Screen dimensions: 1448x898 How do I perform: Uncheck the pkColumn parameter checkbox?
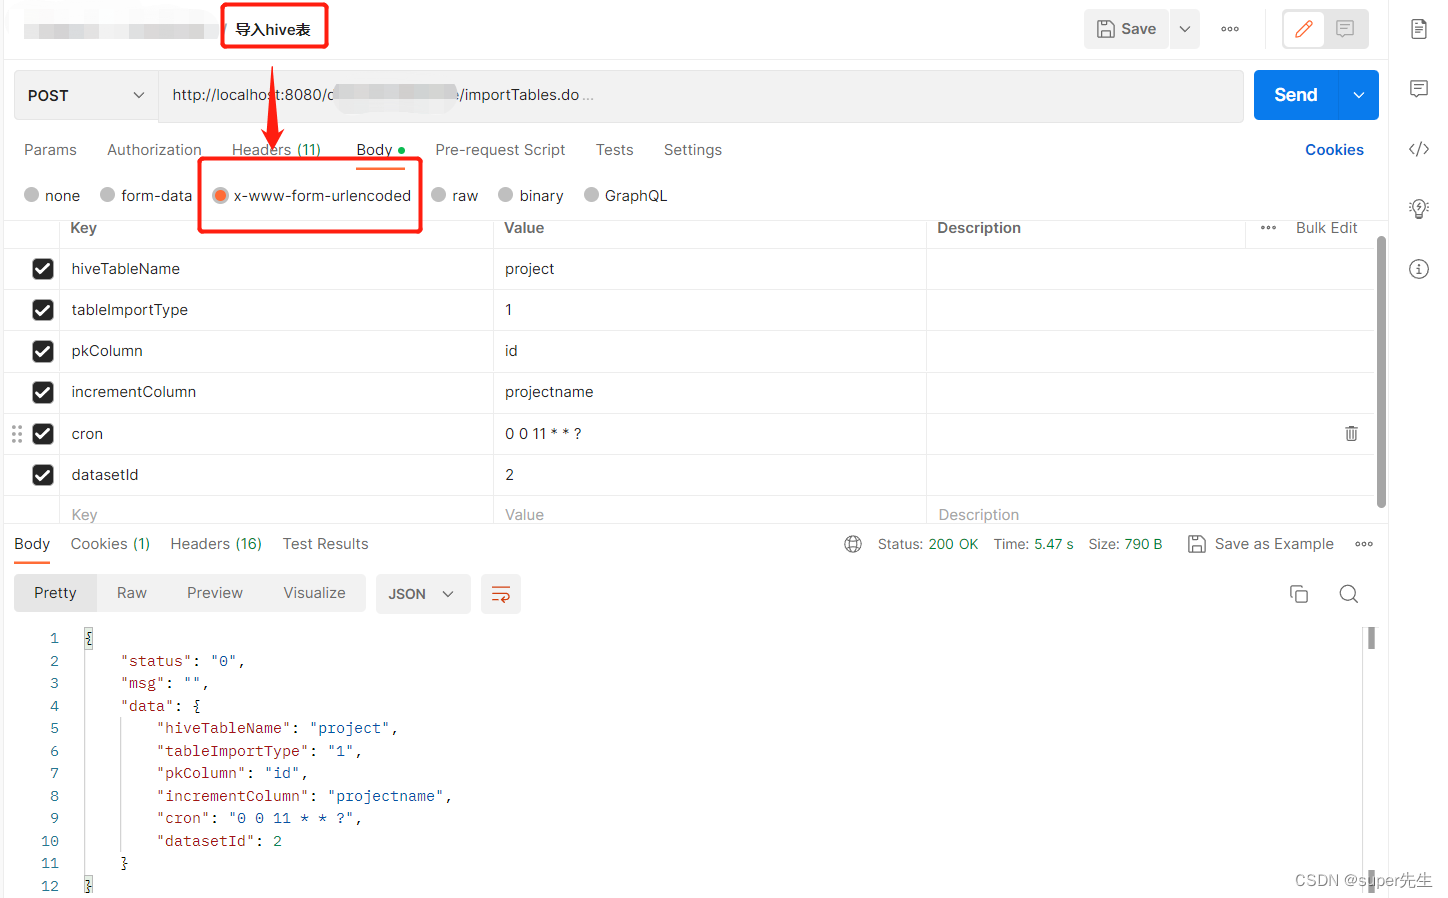click(42, 351)
